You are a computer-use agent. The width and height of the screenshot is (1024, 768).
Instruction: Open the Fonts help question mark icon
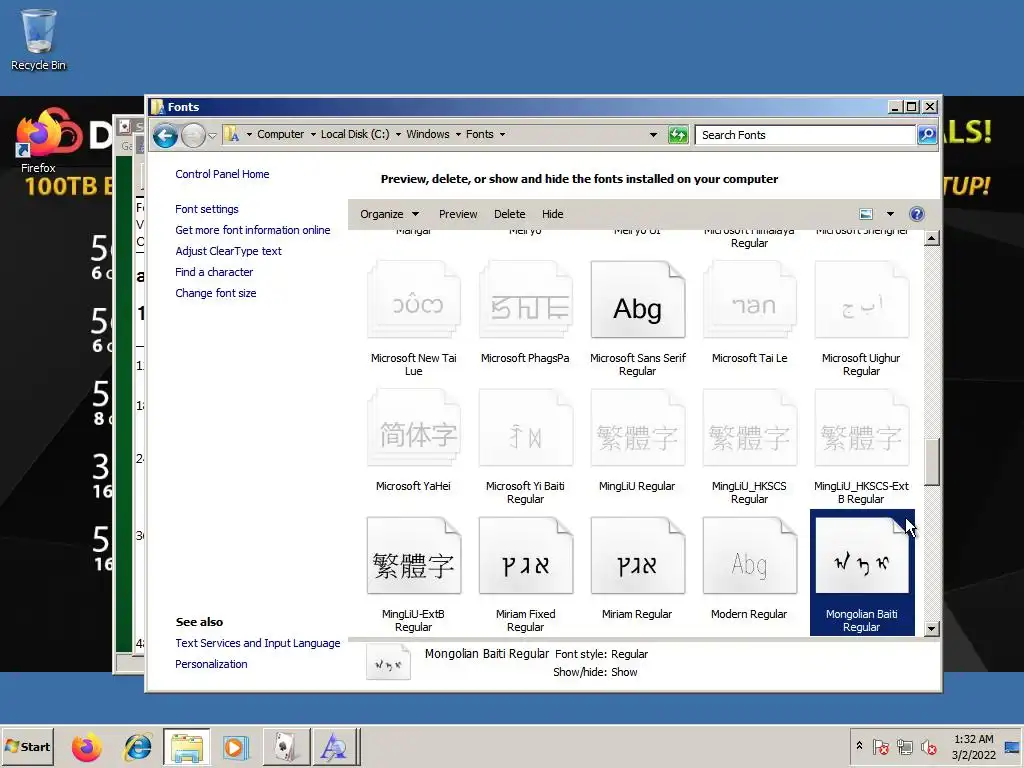[917, 214]
